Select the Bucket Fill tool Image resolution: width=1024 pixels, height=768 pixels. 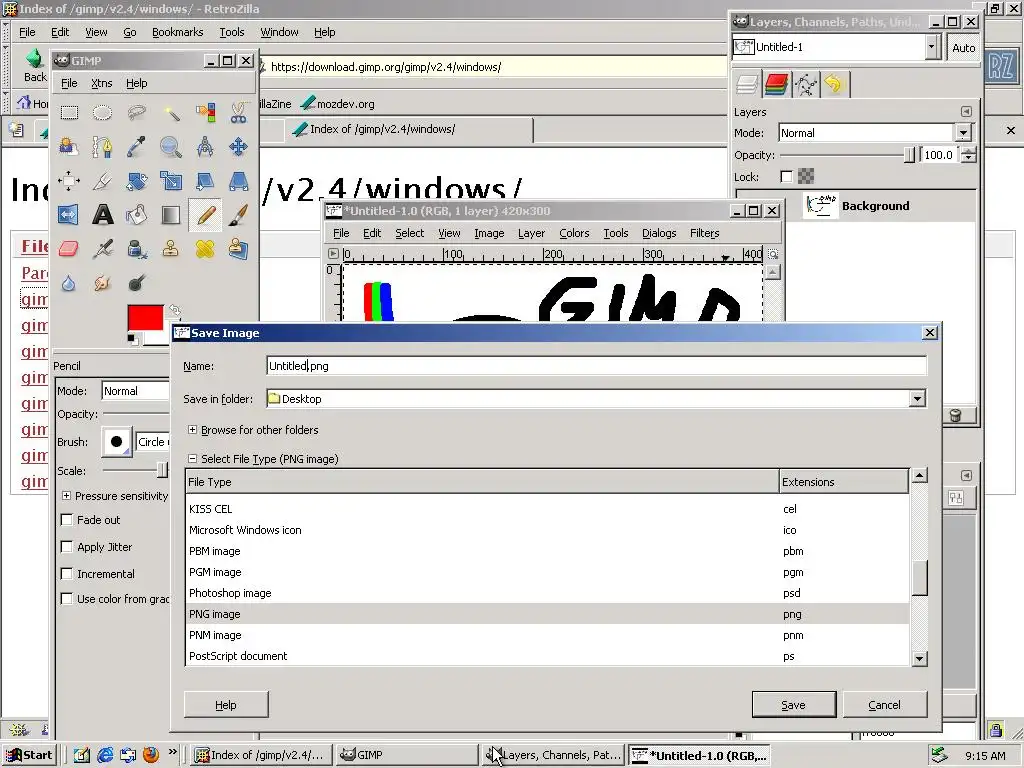(x=136, y=215)
